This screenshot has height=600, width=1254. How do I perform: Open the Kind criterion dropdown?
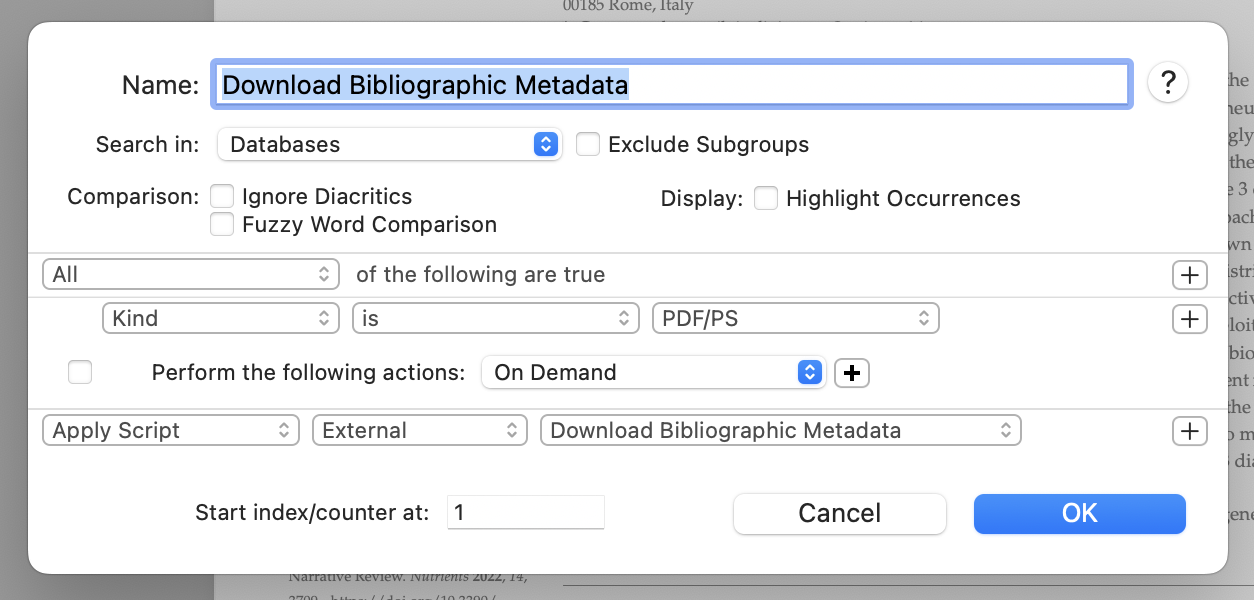point(221,319)
